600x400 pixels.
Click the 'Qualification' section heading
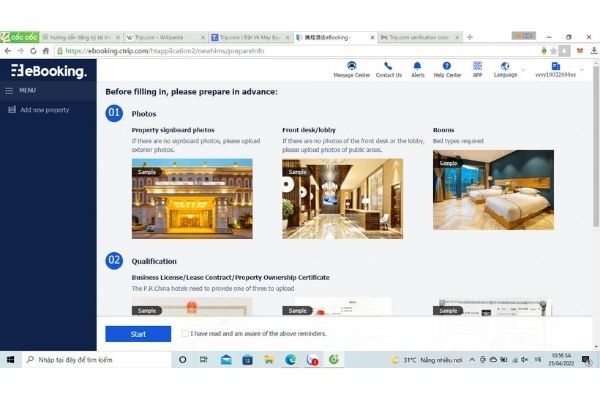click(154, 261)
